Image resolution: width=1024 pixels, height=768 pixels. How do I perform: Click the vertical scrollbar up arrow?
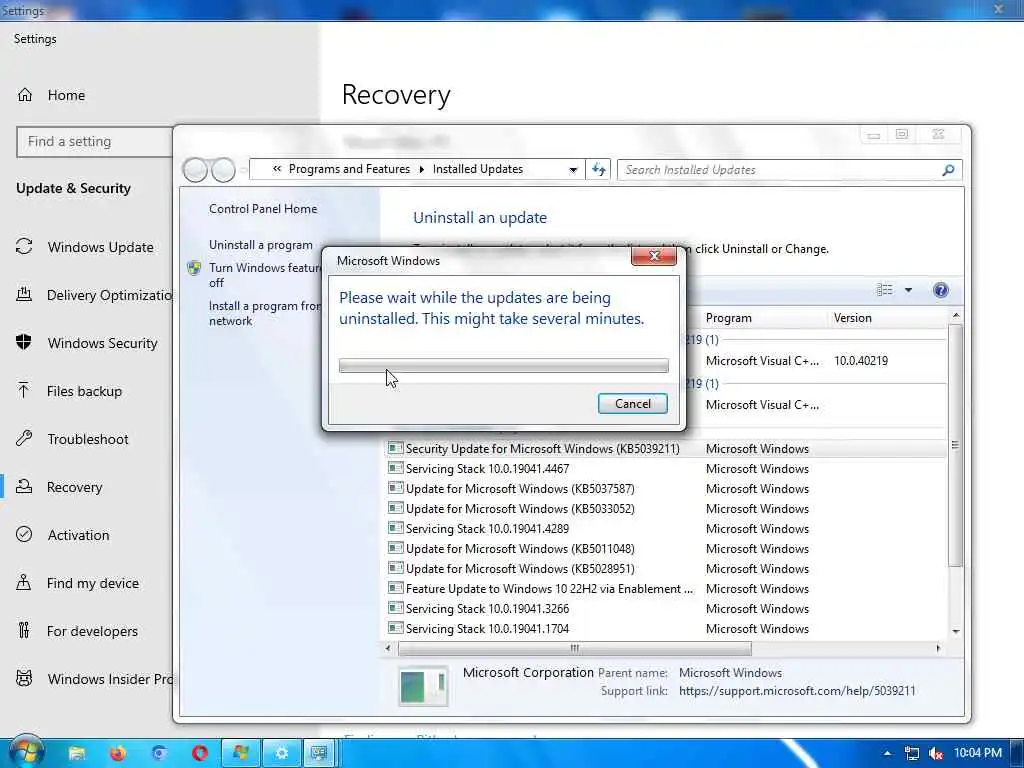(x=955, y=316)
